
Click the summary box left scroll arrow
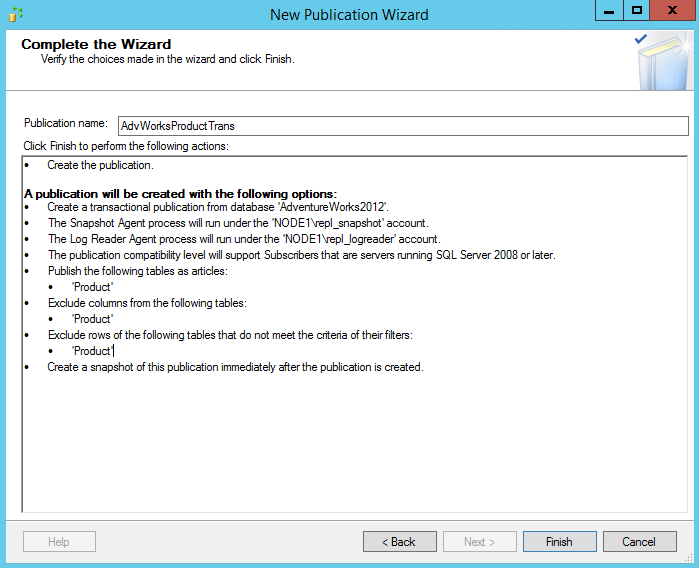pos(30,506)
